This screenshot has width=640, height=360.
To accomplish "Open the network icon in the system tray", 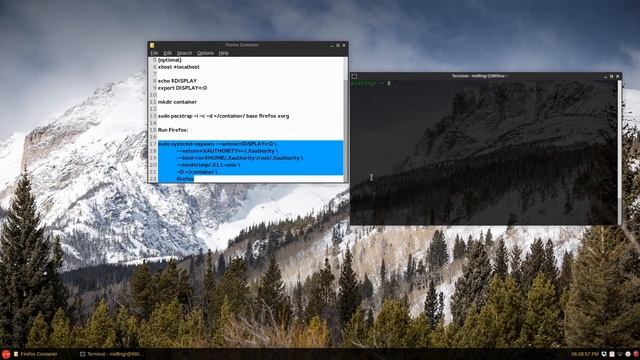I will (x=620, y=354).
